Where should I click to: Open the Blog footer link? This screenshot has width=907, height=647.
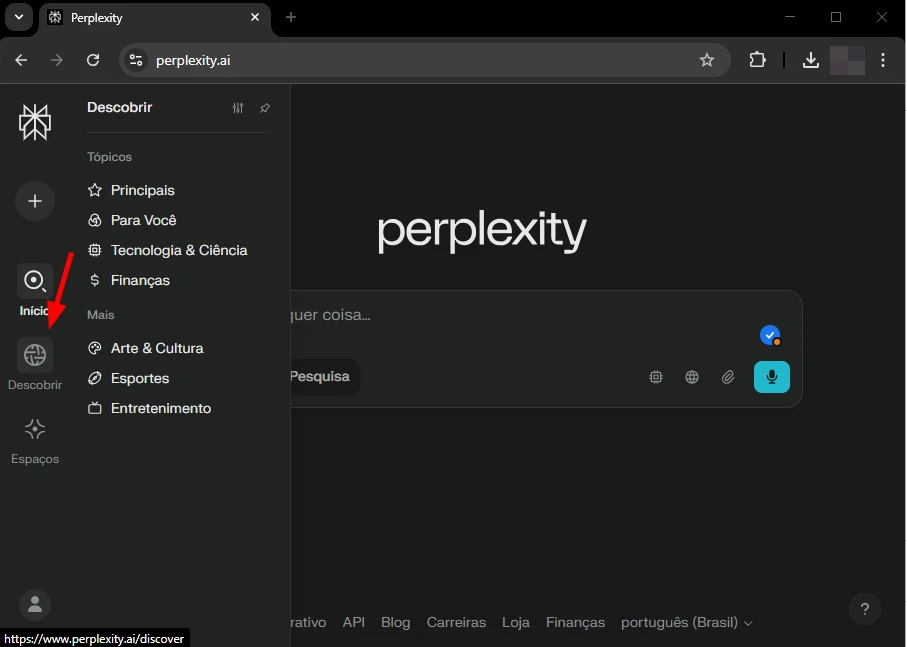click(396, 622)
